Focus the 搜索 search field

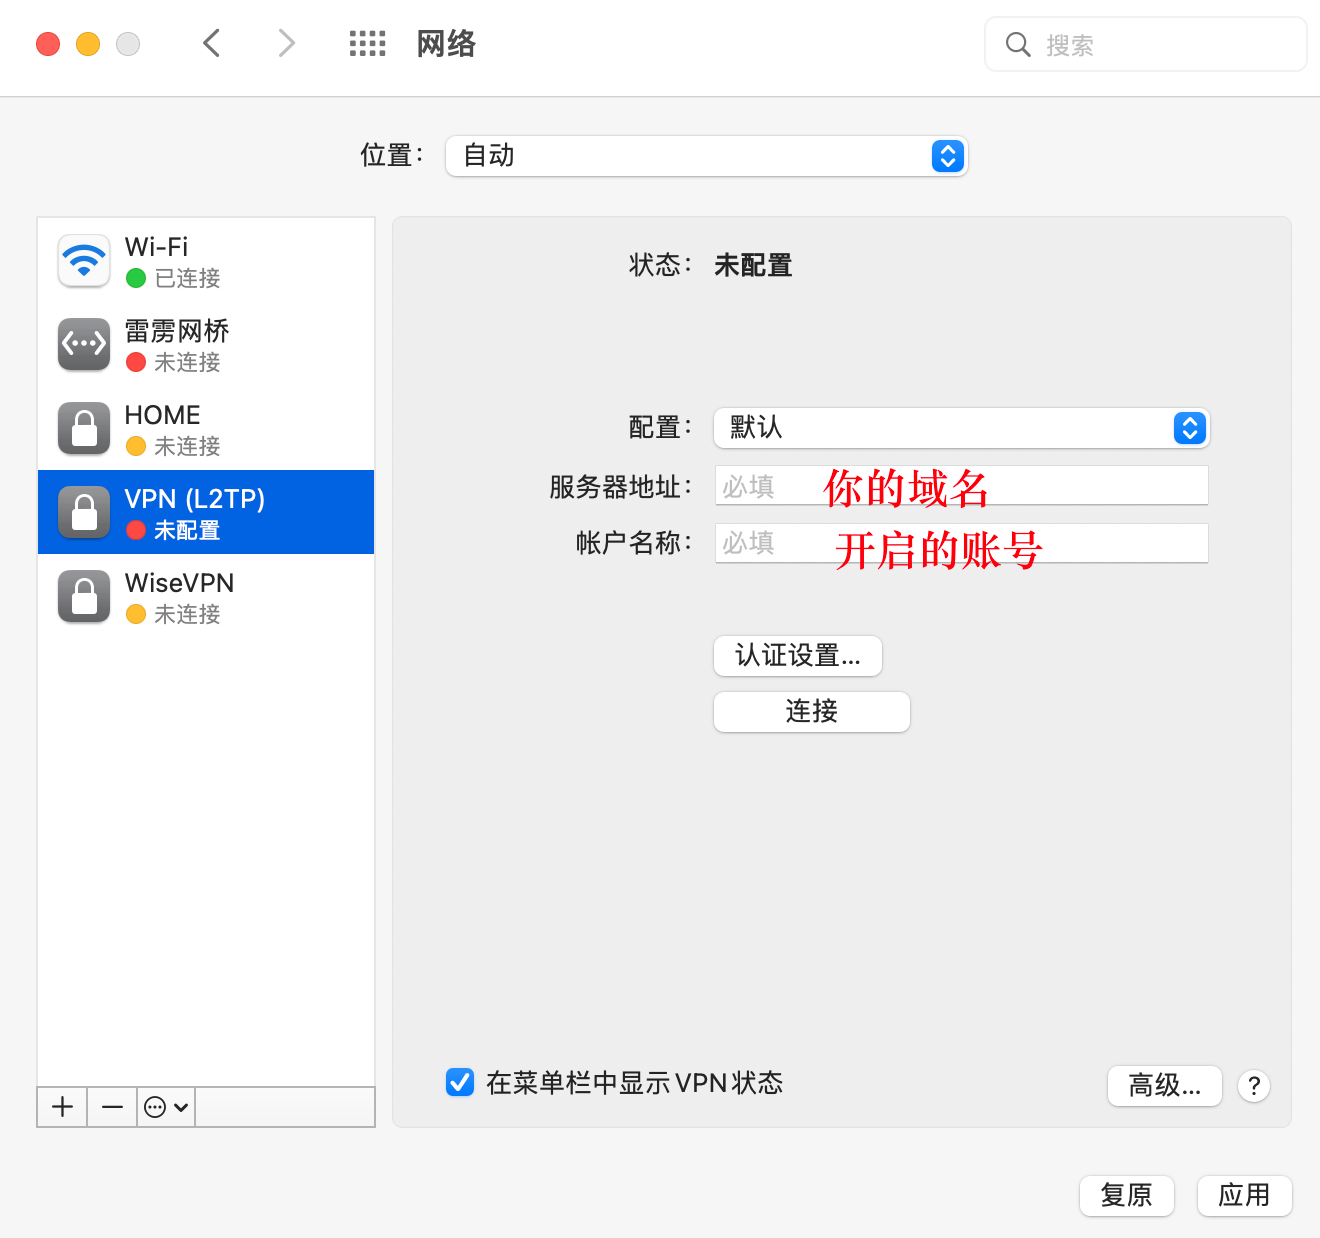[x=1146, y=44]
